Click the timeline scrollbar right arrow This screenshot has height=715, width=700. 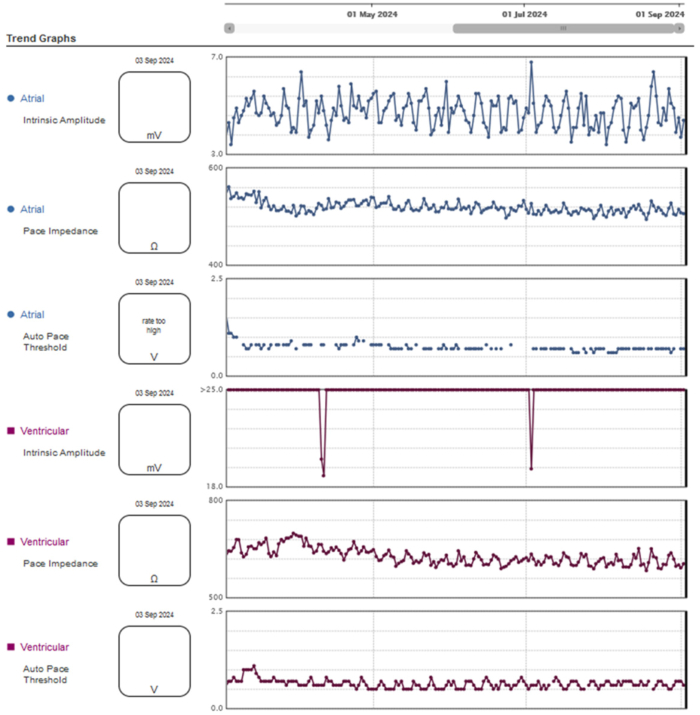coord(679,29)
